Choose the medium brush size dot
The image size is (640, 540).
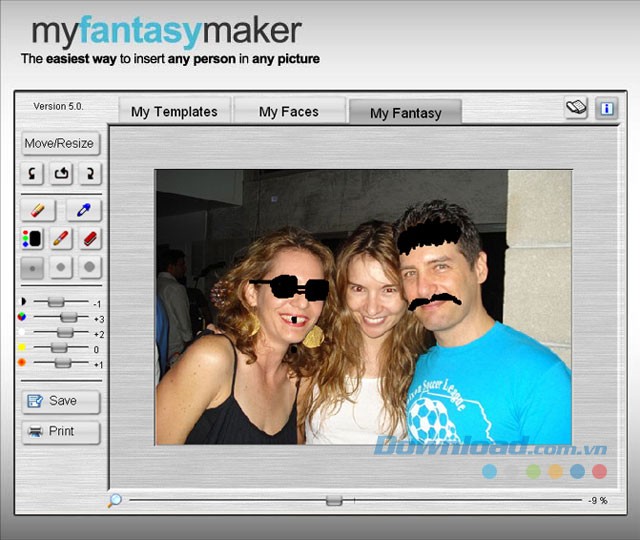[61, 268]
